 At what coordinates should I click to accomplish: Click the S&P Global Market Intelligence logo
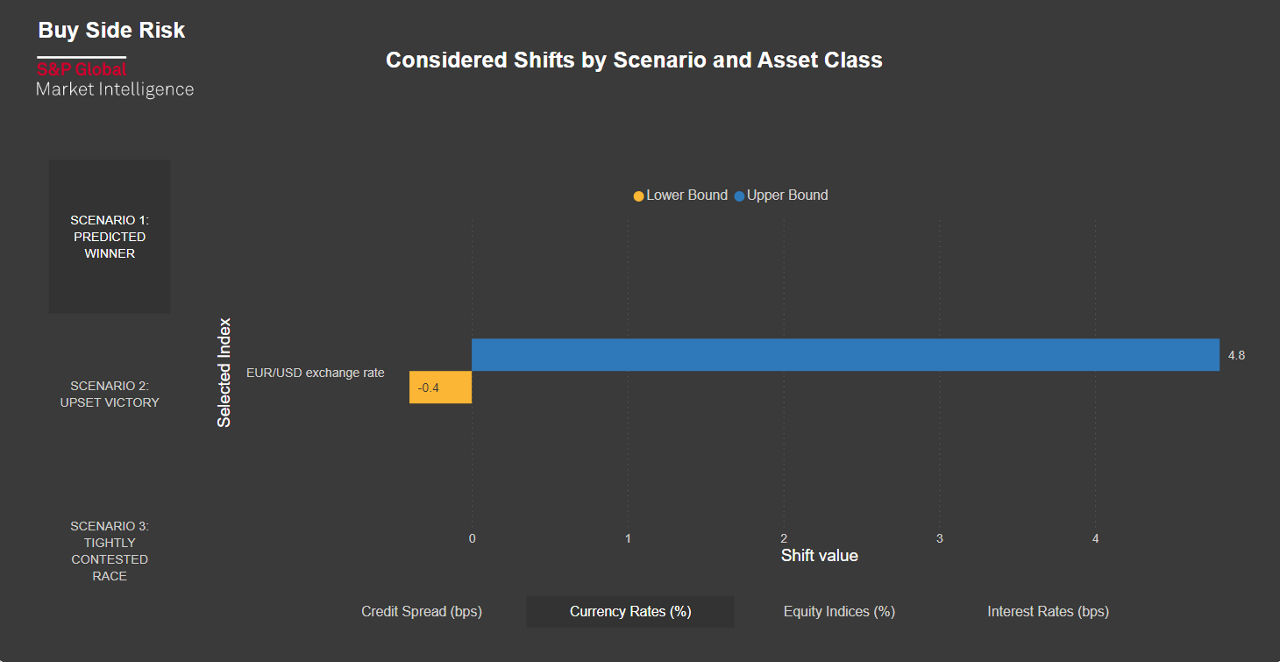[x=114, y=80]
